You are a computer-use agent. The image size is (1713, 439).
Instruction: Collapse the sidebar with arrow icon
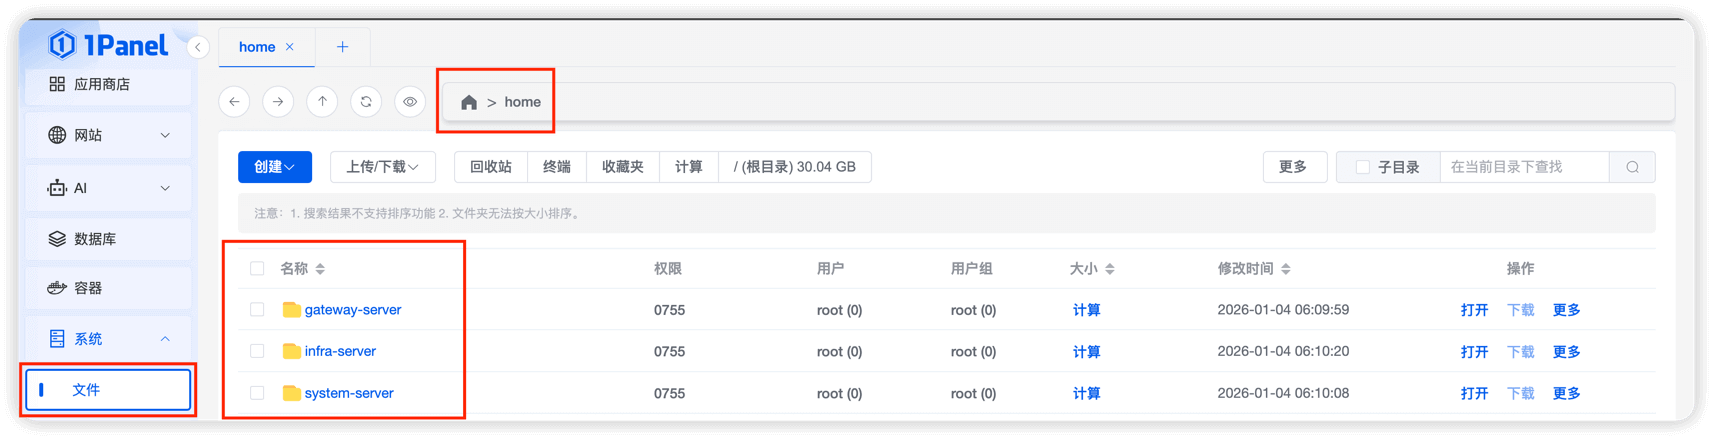tap(198, 47)
